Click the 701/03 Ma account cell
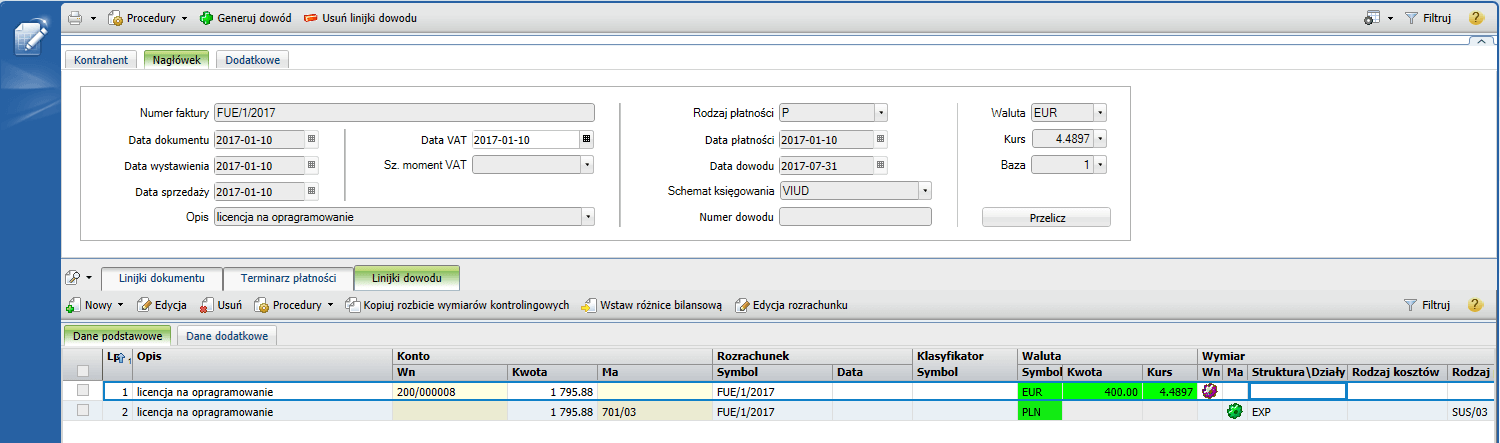The height and width of the screenshot is (443, 1500). (655, 410)
